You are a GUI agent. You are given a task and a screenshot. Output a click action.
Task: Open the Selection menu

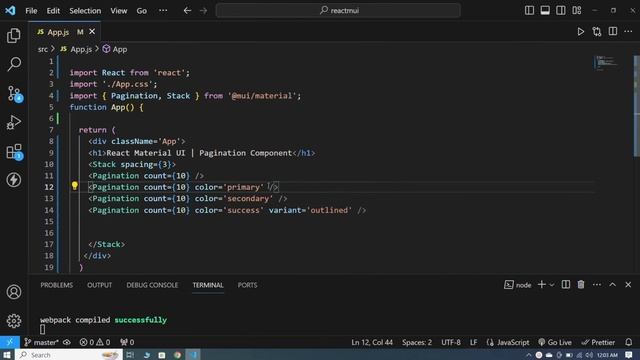click(x=85, y=11)
